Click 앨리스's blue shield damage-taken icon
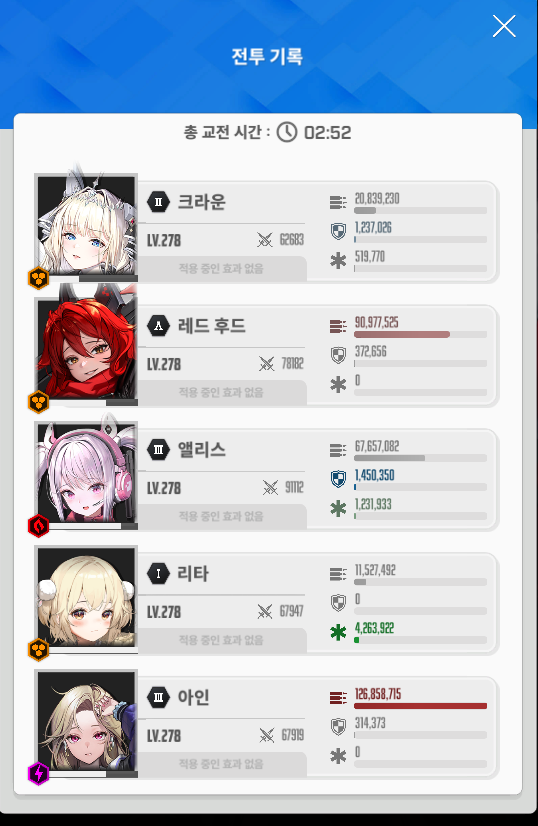 tap(338, 479)
